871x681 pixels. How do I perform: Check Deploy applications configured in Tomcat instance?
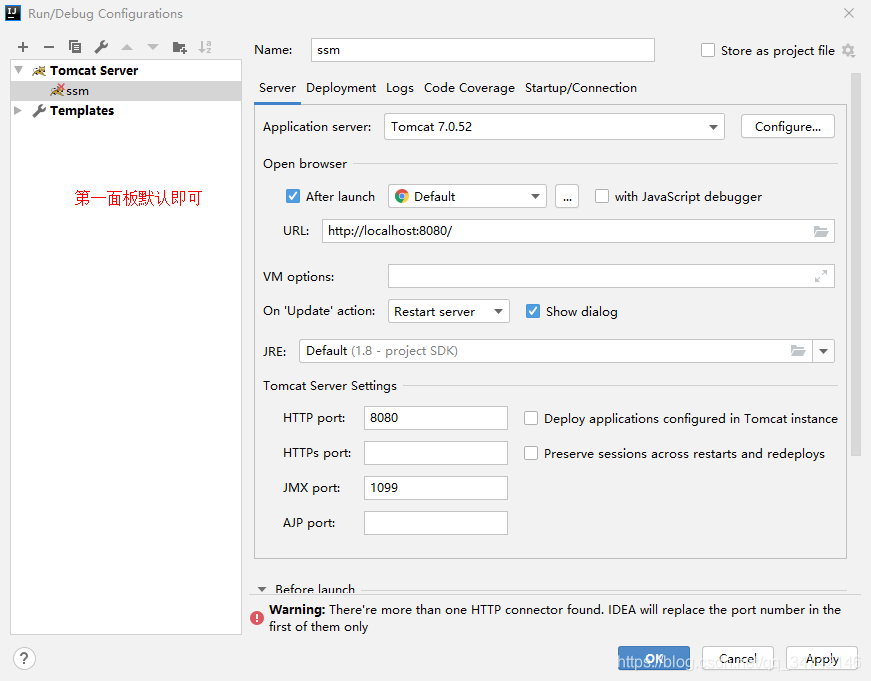coord(531,418)
